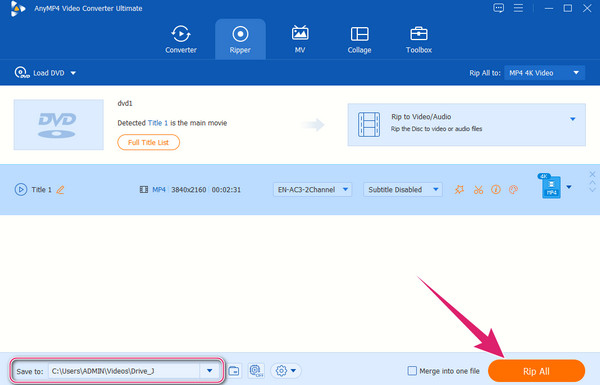Open the output folder icon

click(x=234, y=371)
